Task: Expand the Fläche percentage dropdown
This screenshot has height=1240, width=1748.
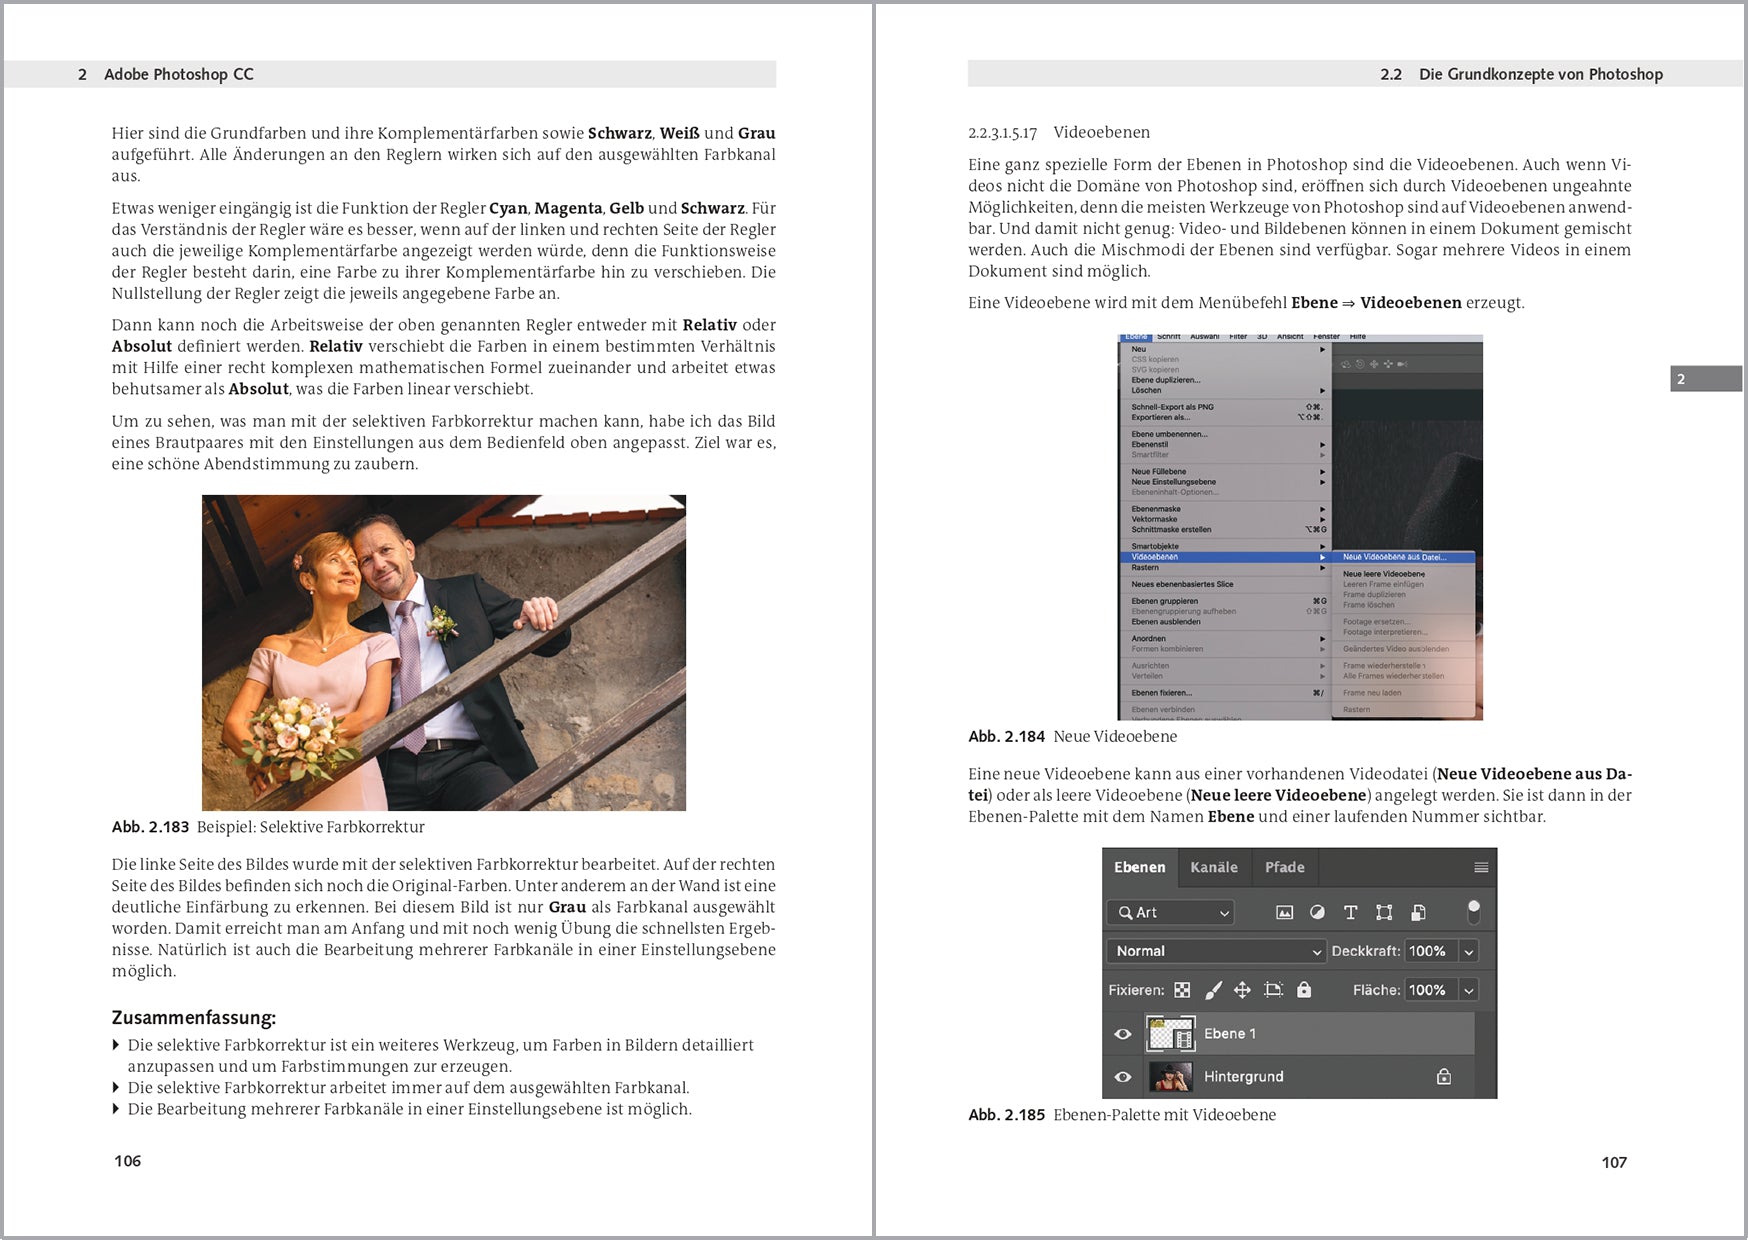Action: click(x=1468, y=990)
